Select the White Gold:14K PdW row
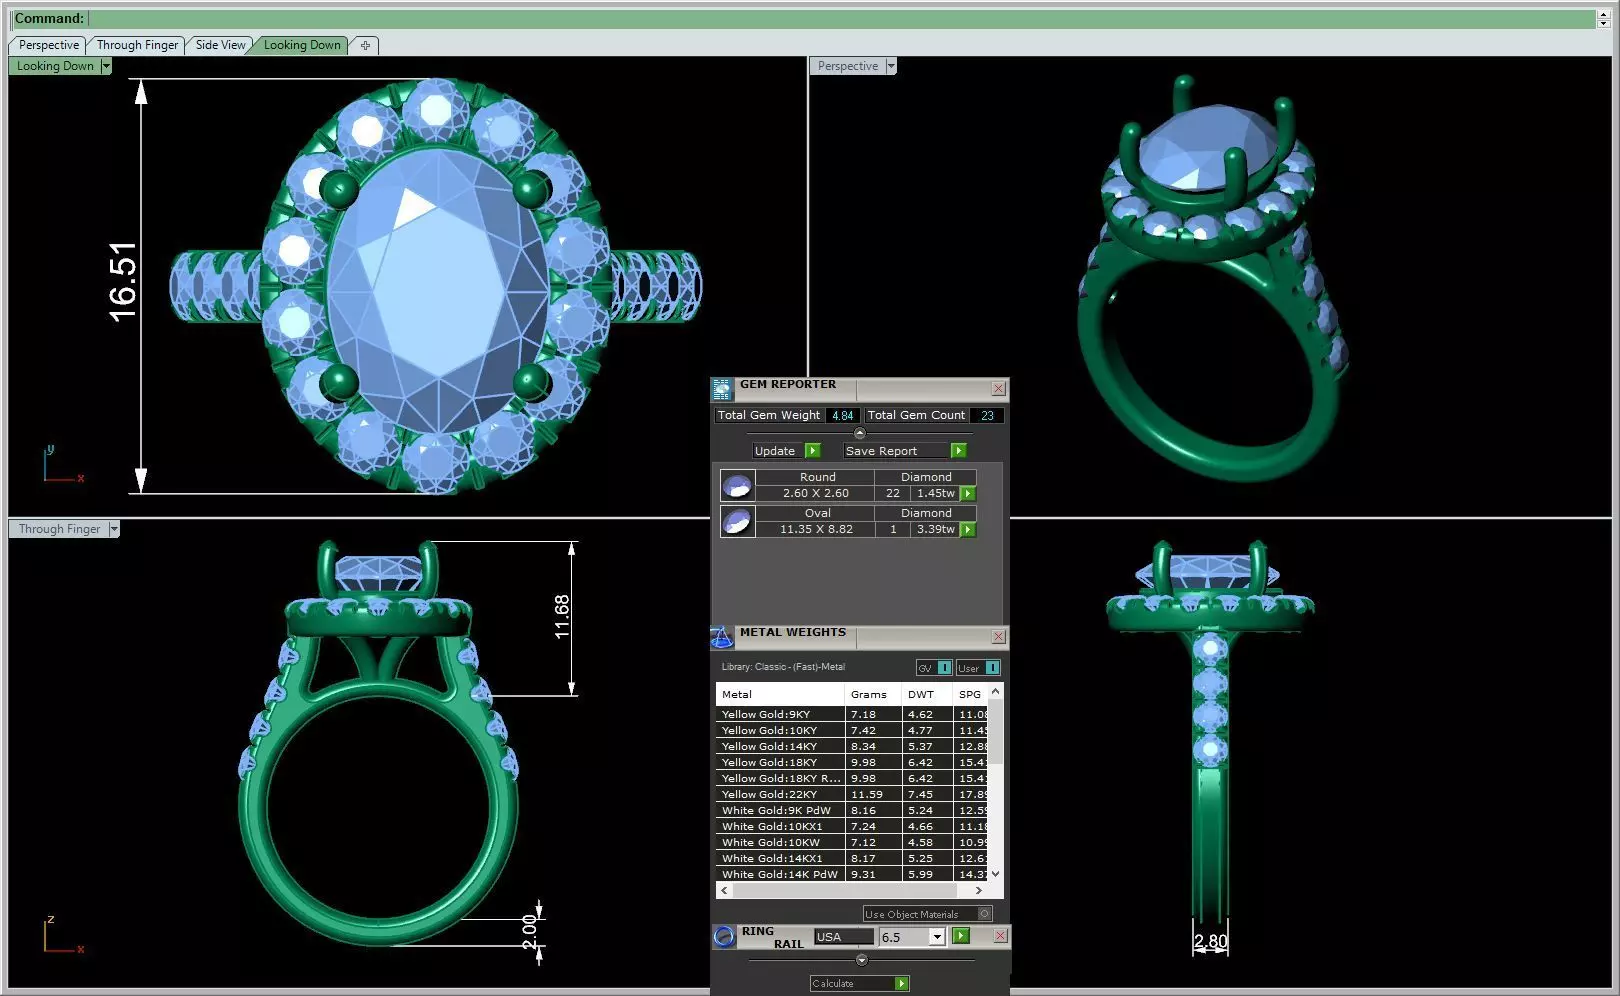This screenshot has height=996, width=1620. (852, 874)
